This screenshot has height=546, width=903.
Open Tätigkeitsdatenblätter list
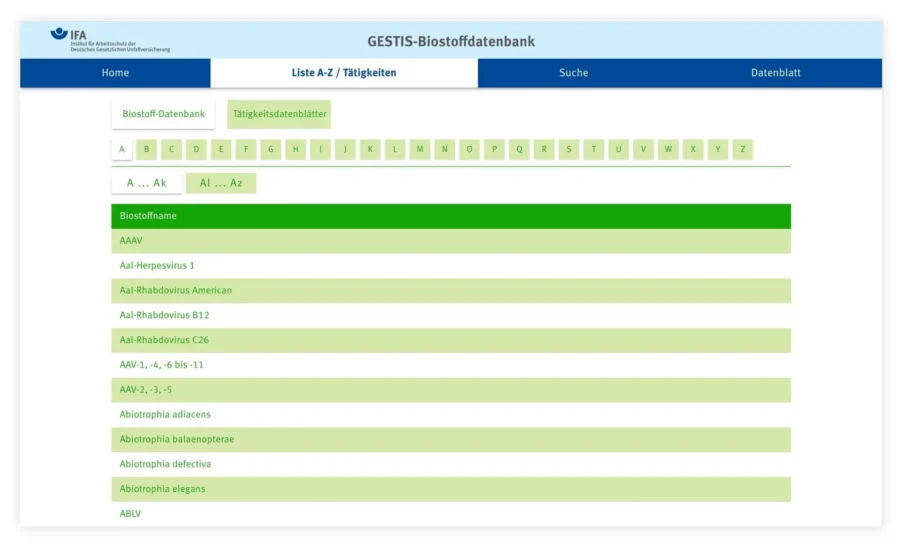pos(279,114)
